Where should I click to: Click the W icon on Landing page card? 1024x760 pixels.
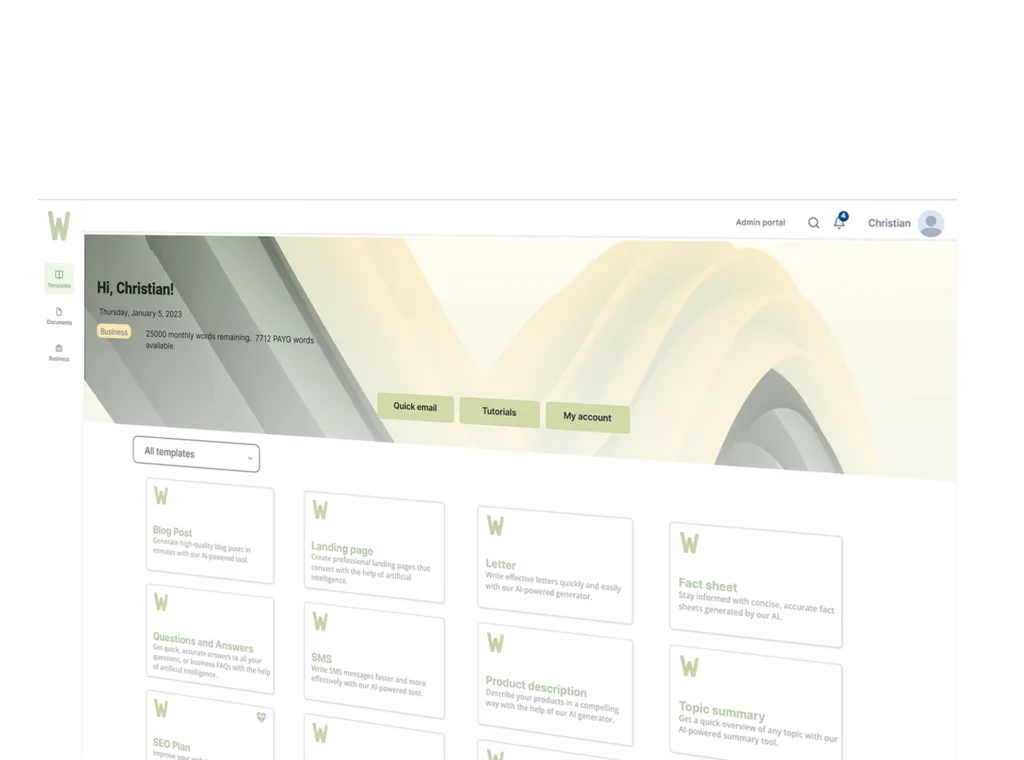[320, 510]
